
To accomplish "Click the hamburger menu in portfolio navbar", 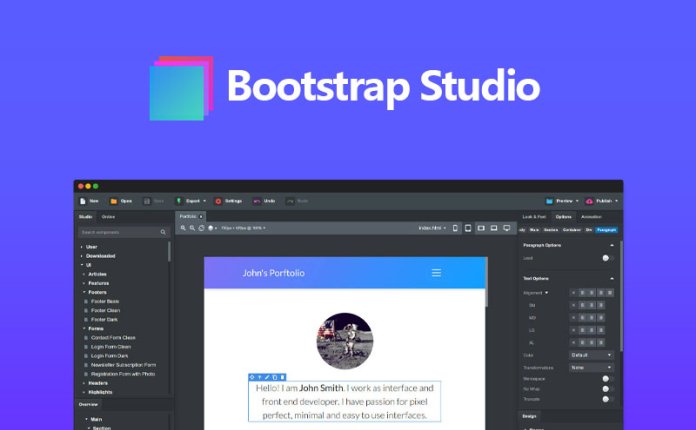I will pyautogui.click(x=436, y=273).
